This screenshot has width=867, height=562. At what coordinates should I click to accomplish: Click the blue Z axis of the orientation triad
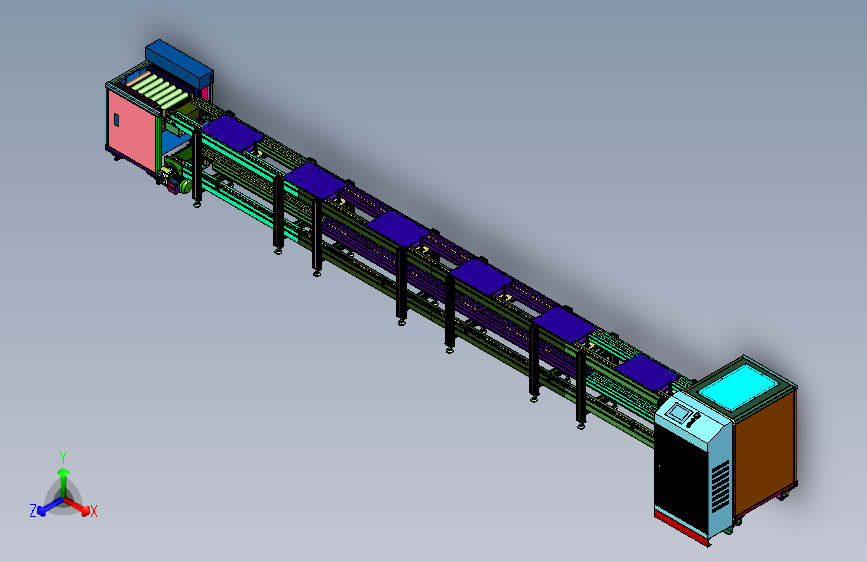coord(49,507)
